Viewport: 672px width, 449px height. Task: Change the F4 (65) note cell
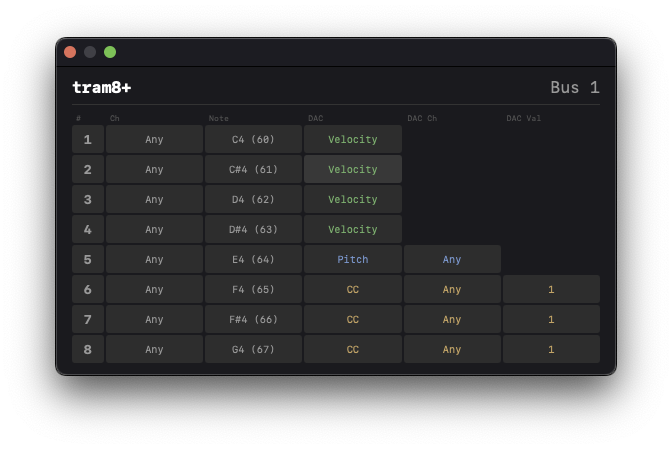[253, 289]
